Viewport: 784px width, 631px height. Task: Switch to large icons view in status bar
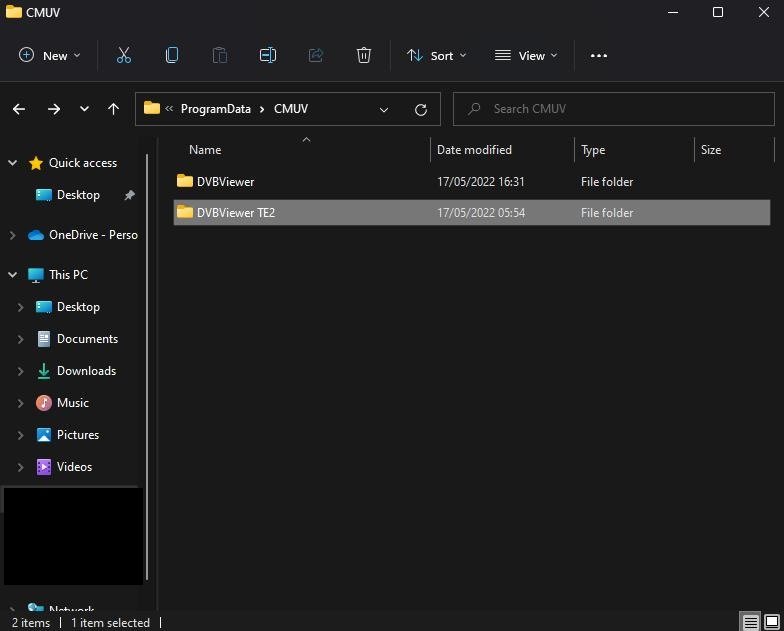coord(771,622)
